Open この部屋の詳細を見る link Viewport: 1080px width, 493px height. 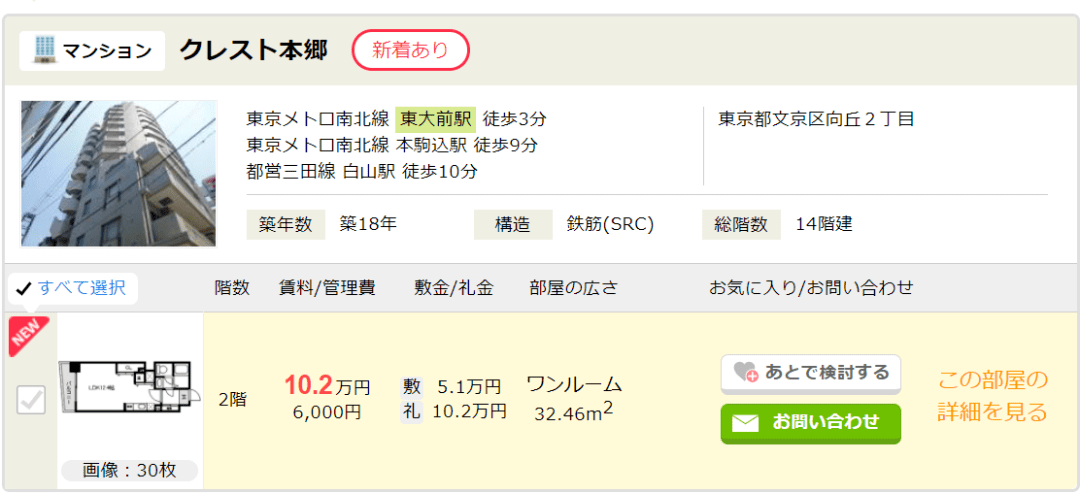pos(993,396)
